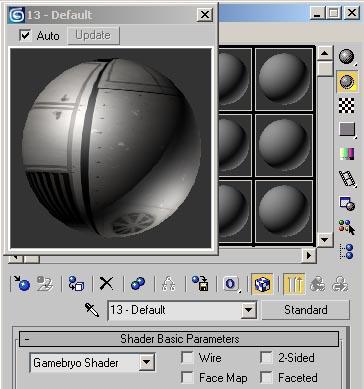Click the Reset Map/Material X icon

pyautogui.click(x=107, y=284)
